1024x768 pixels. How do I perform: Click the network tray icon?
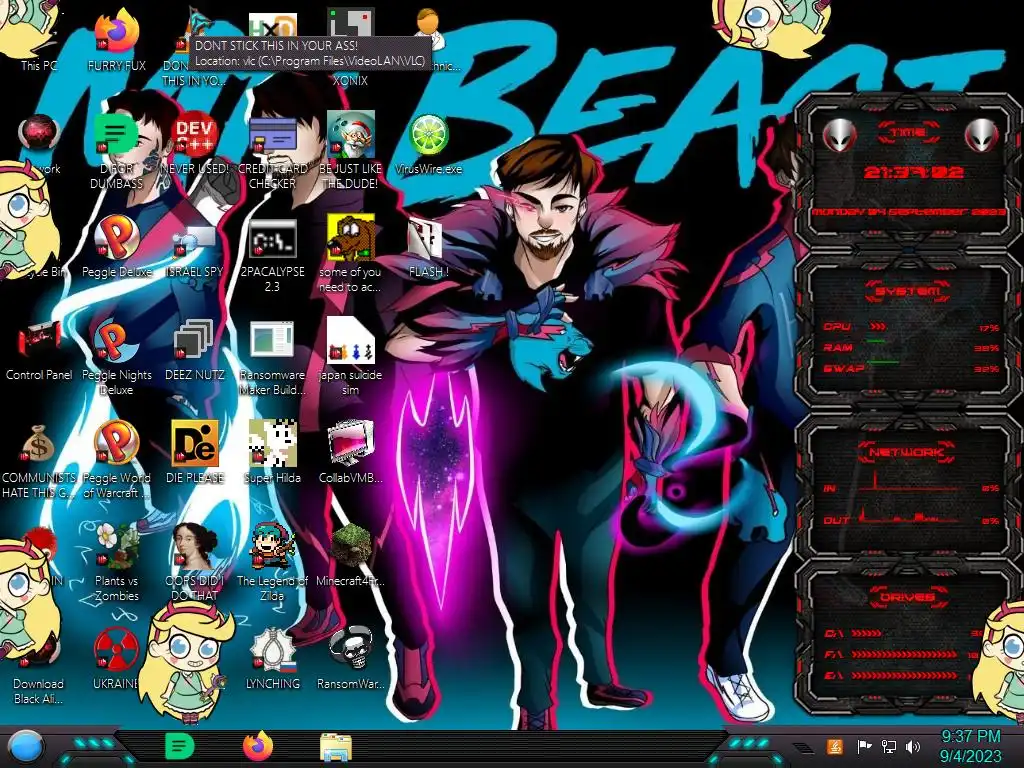click(889, 747)
